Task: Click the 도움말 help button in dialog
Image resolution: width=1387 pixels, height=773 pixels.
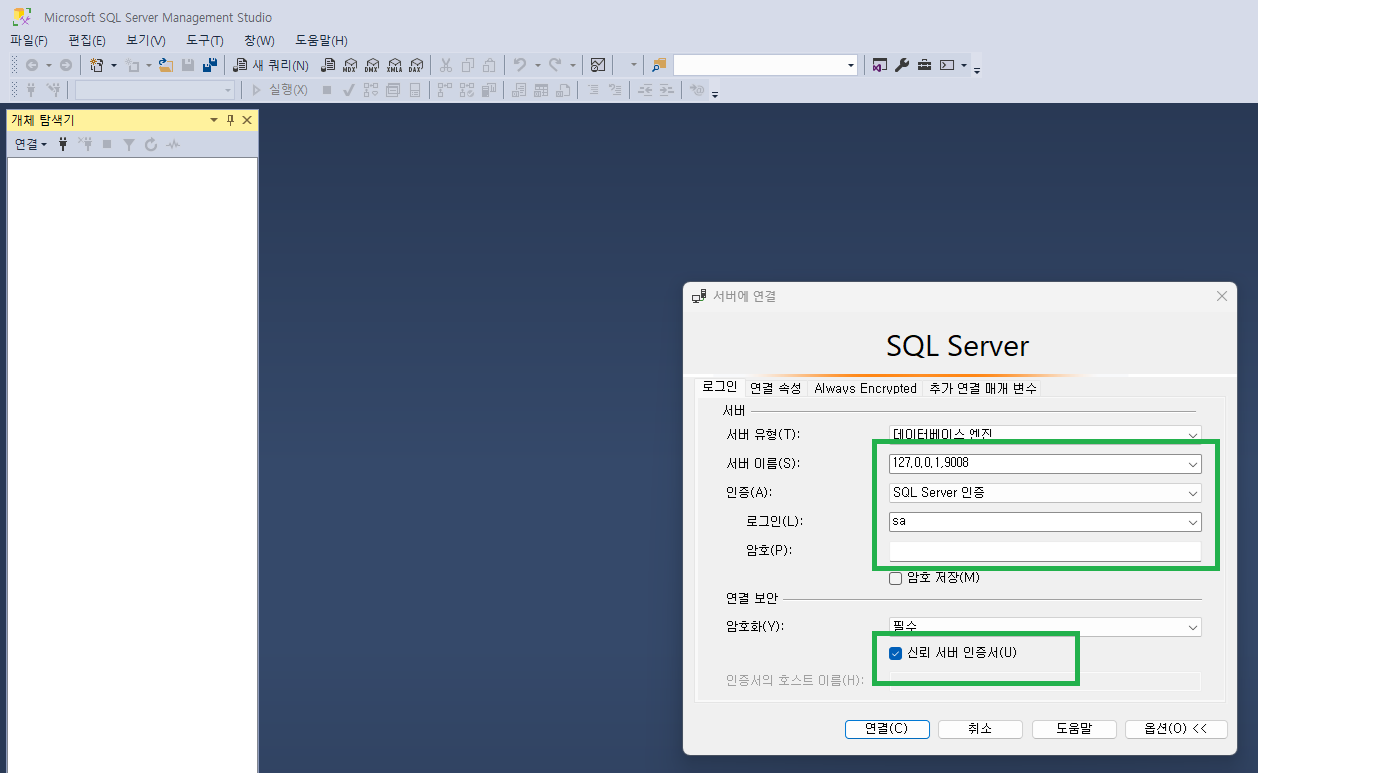Action: click(x=1074, y=729)
